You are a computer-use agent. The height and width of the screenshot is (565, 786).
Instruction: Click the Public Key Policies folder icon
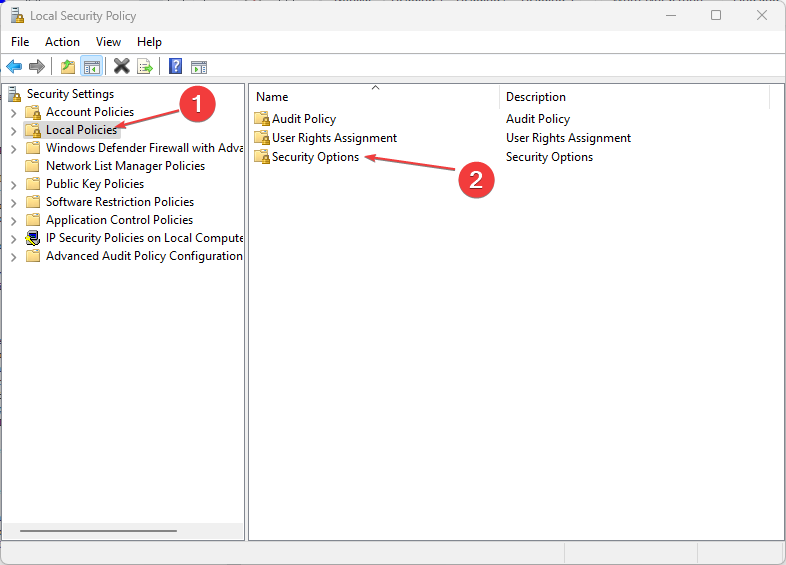click(x=33, y=183)
